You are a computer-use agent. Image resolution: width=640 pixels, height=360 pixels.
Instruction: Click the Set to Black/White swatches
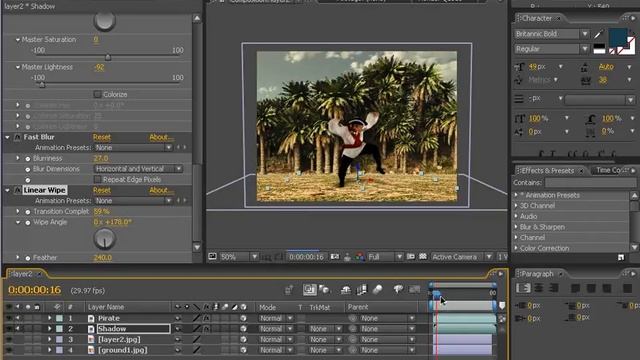tap(599, 49)
